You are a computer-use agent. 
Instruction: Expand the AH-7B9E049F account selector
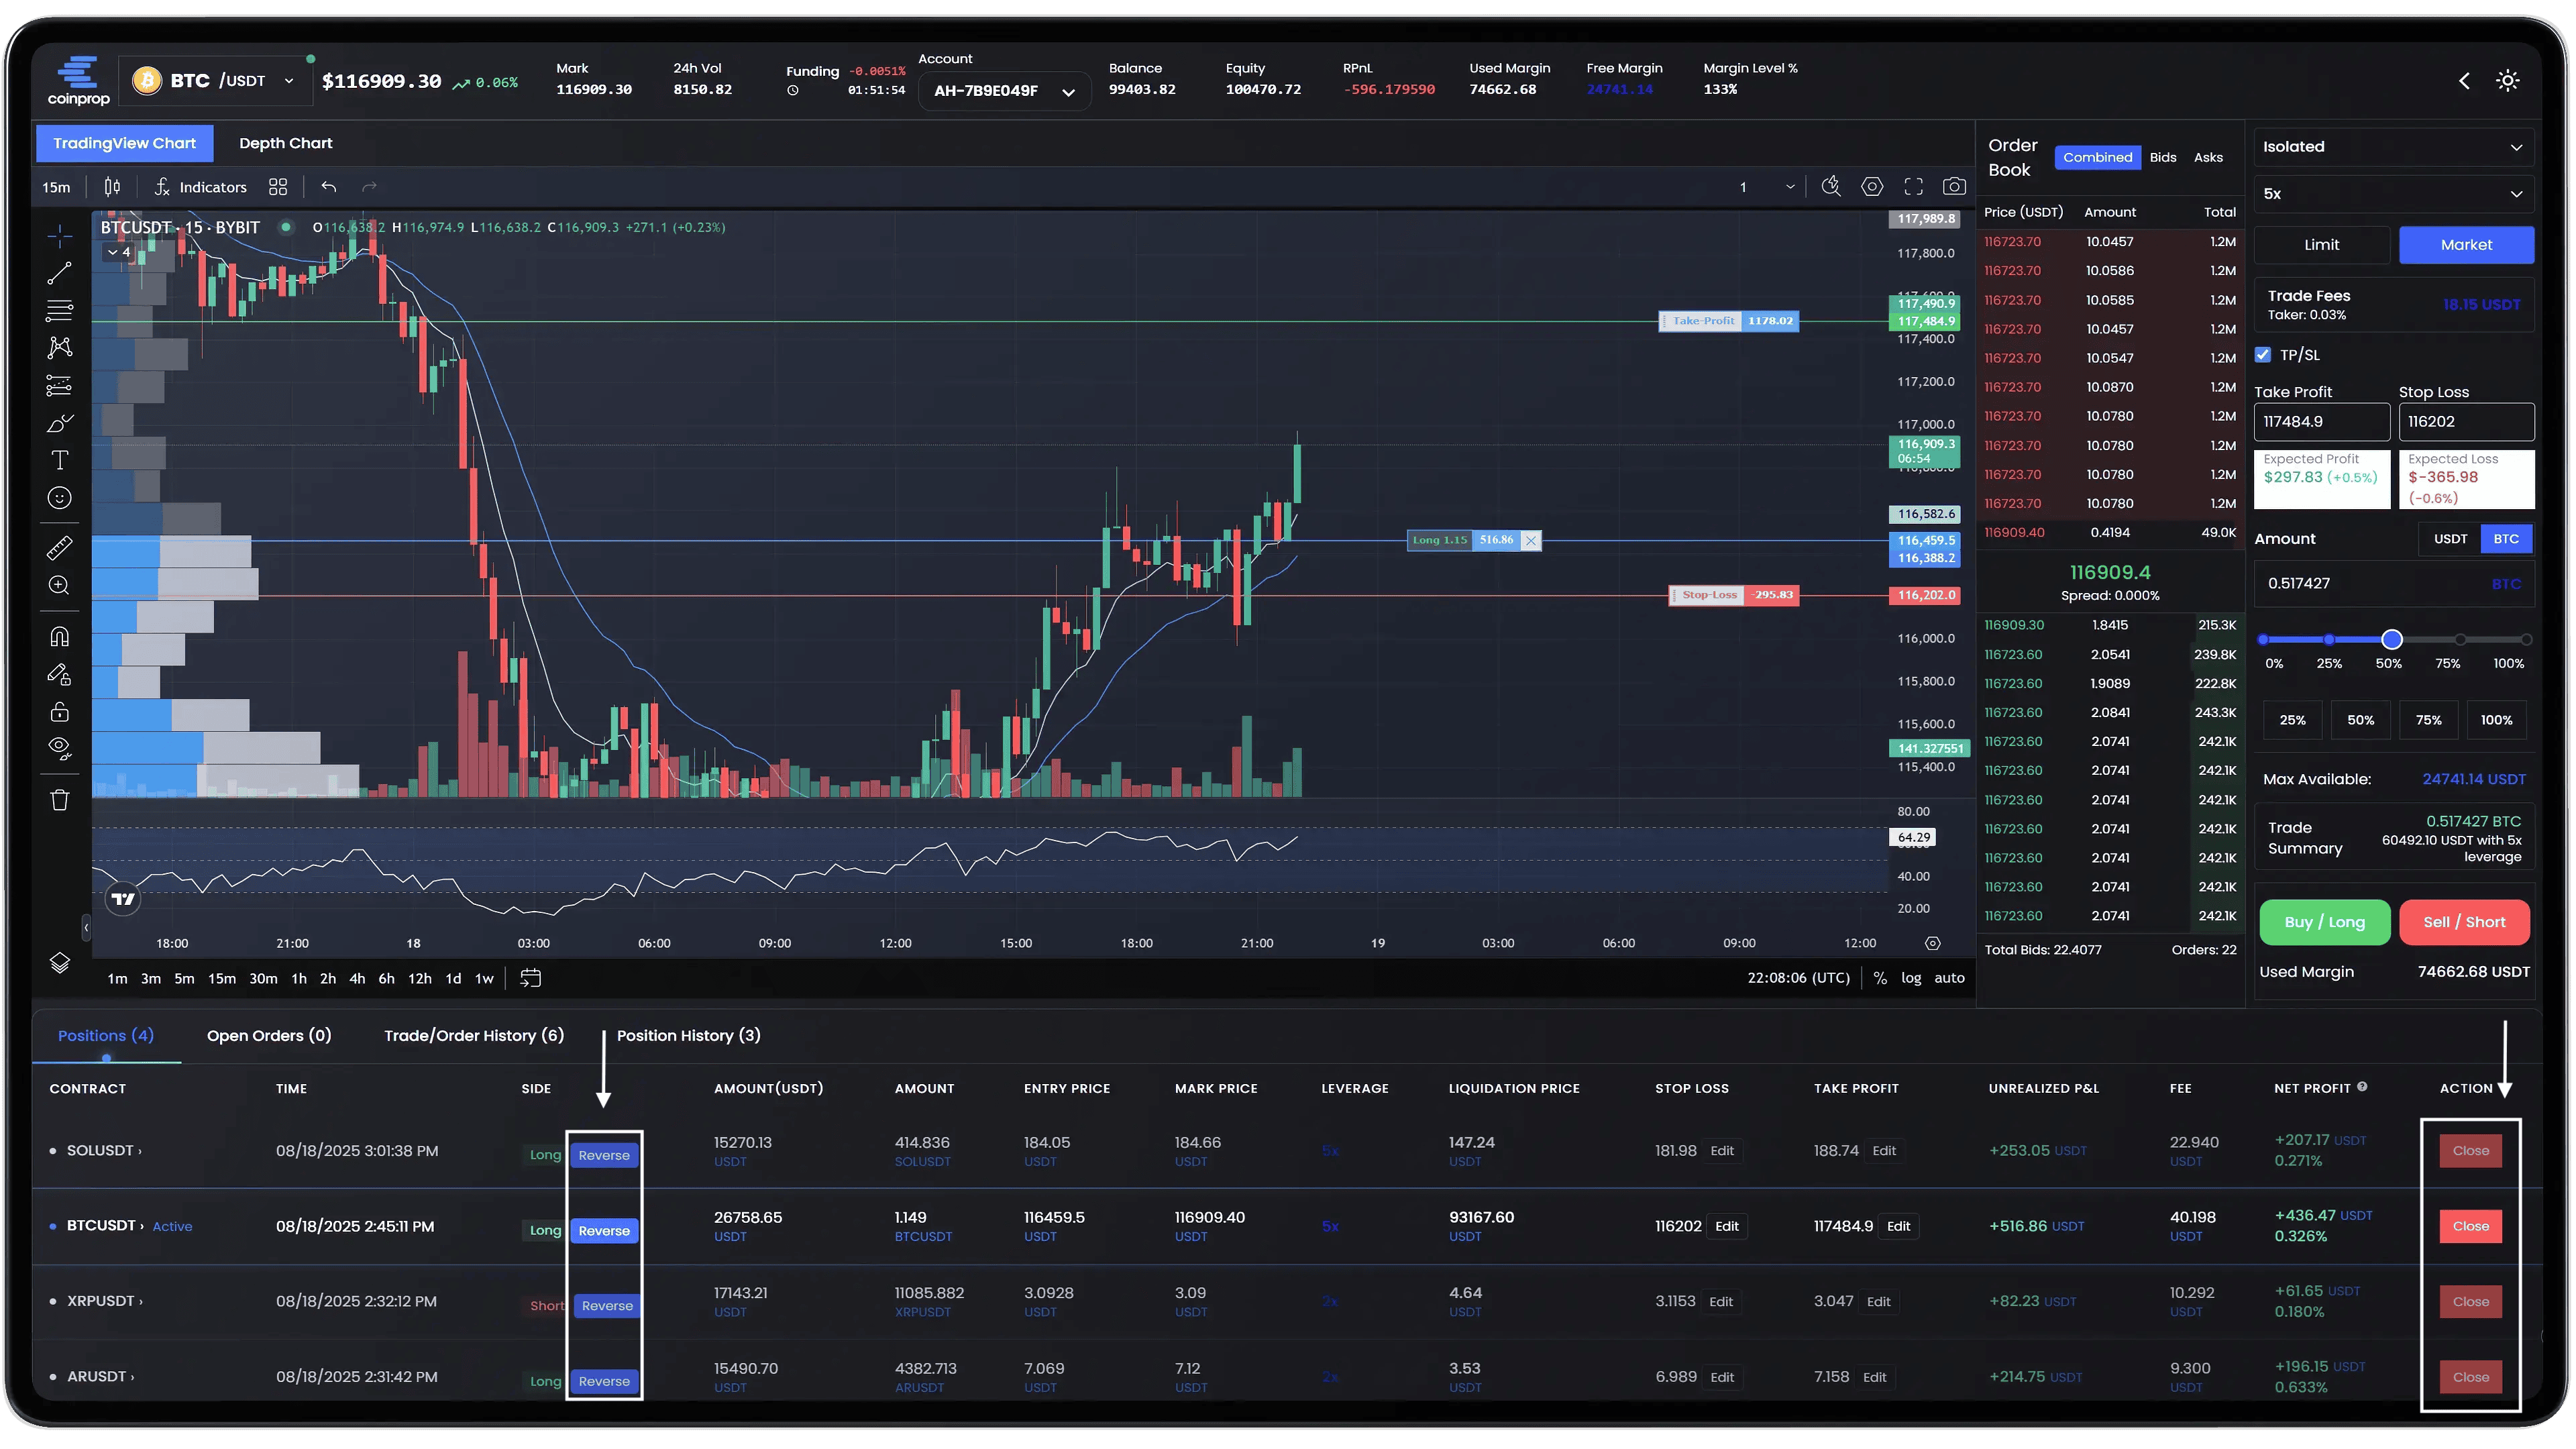pyautogui.click(x=1003, y=91)
